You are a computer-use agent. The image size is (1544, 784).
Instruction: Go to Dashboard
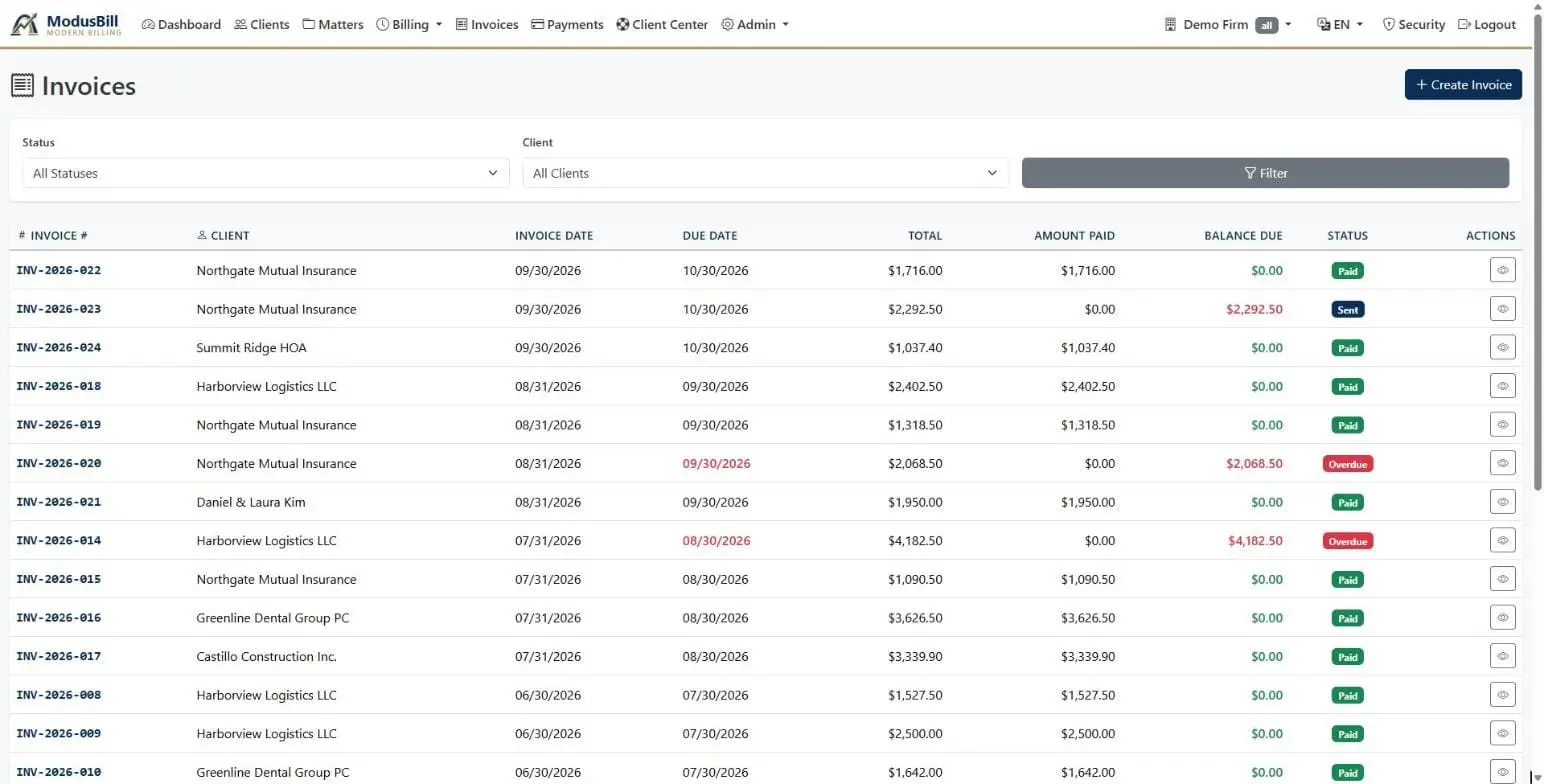click(x=181, y=24)
